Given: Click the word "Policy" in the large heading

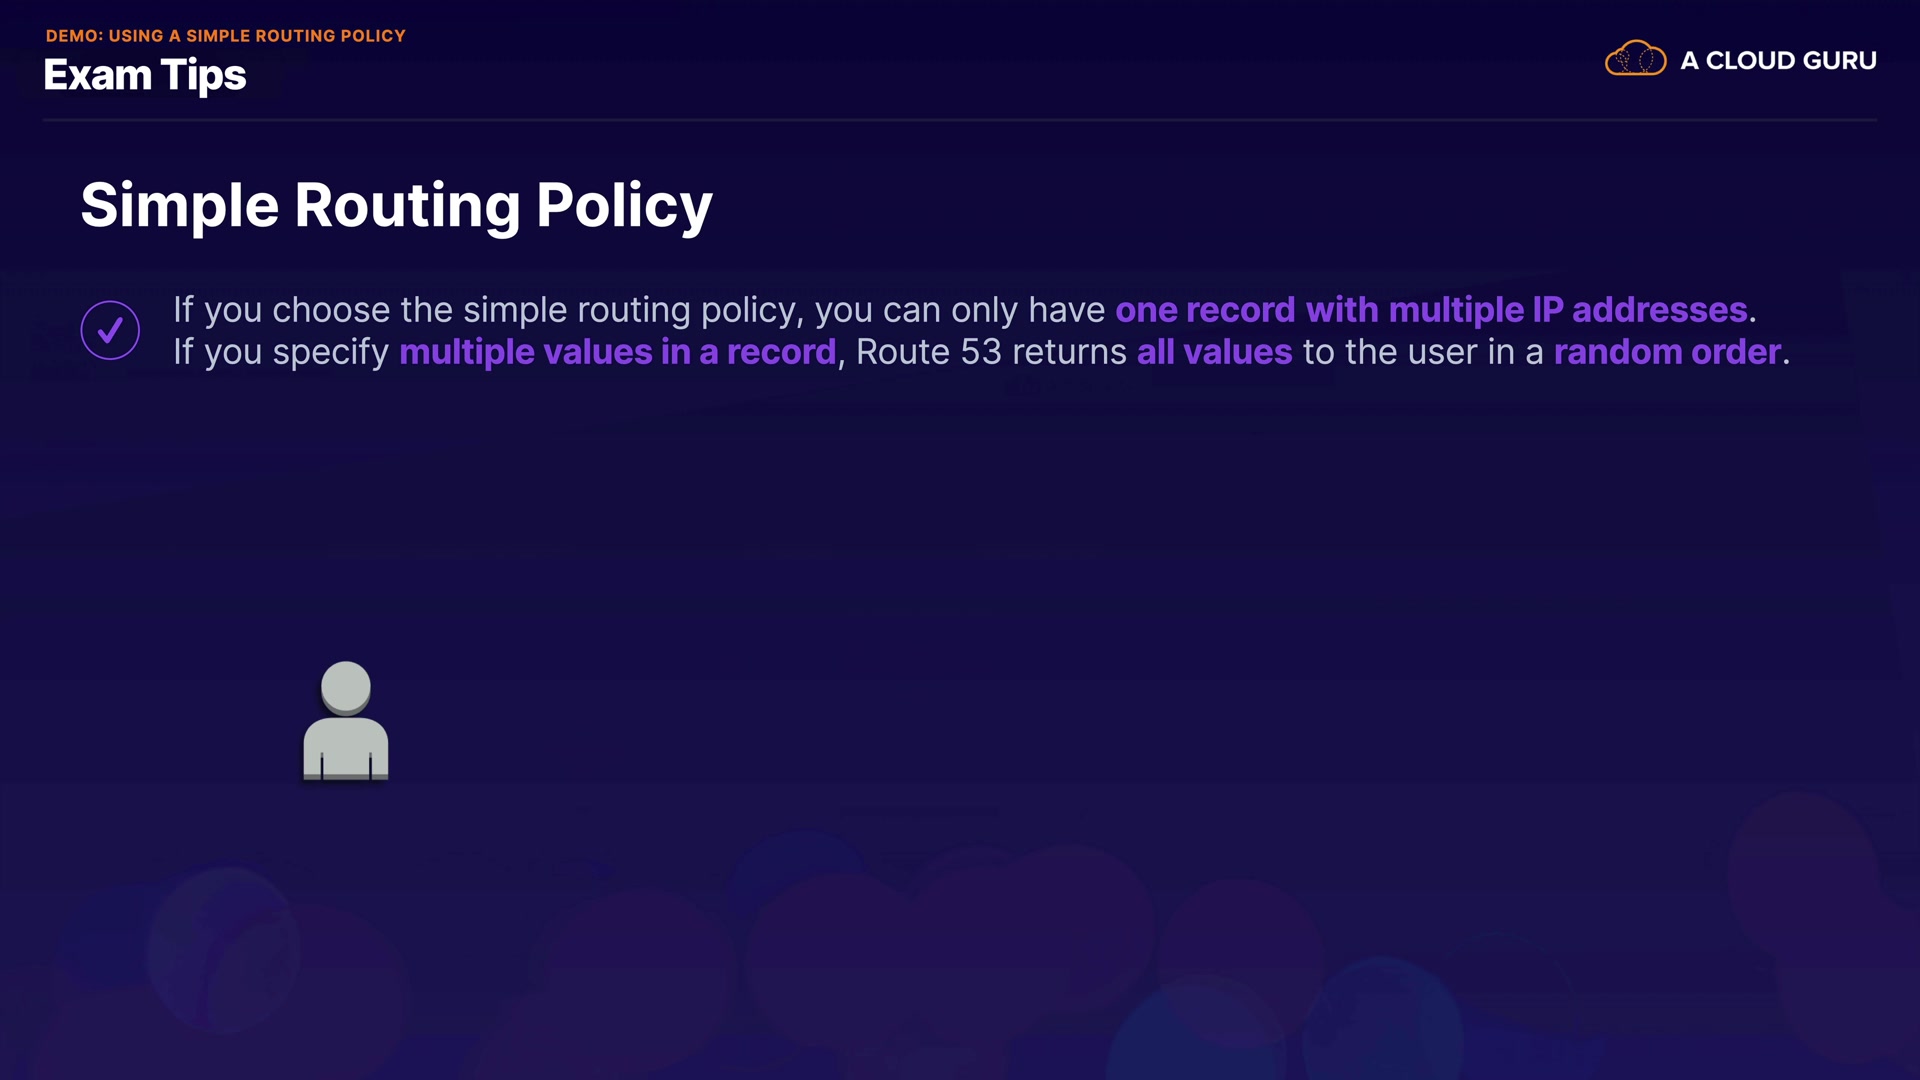Looking at the screenshot, I should pos(624,206).
